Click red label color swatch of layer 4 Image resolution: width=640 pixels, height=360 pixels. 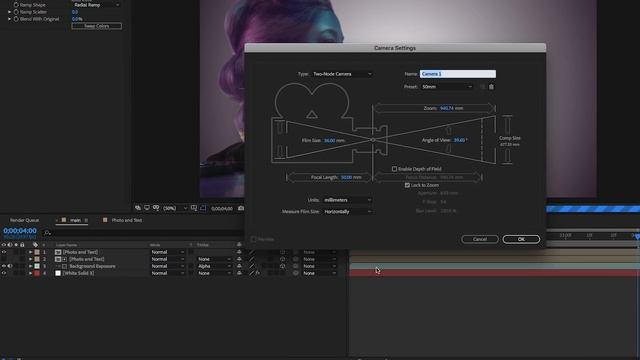(37, 273)
